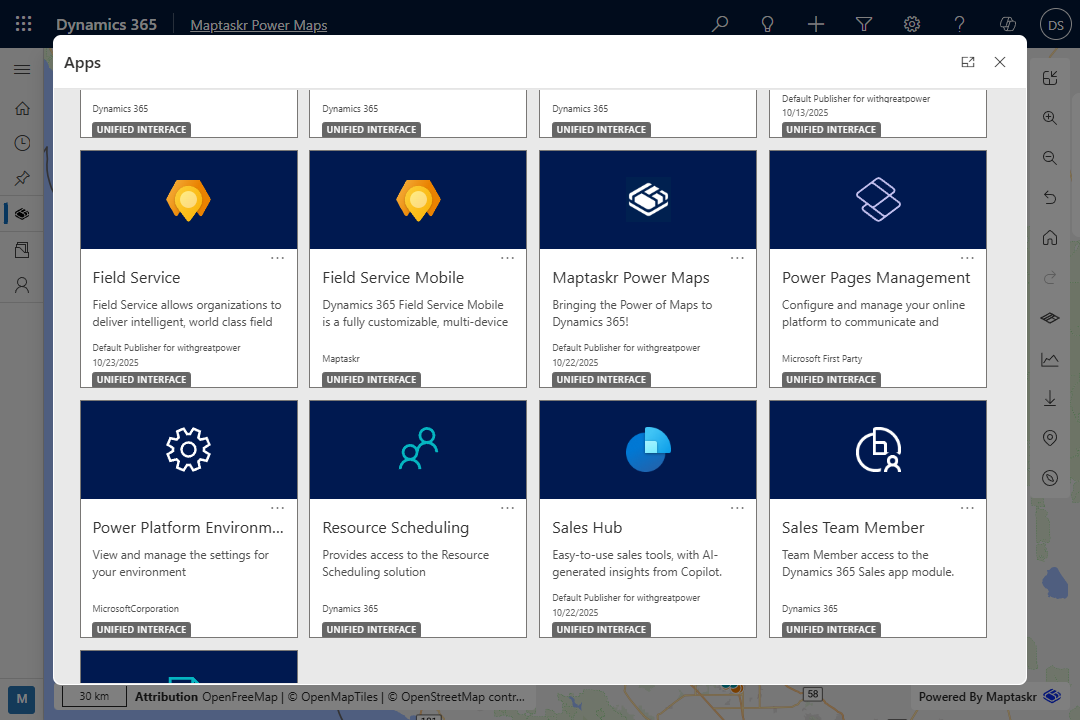Screen dimensions: 1080x720
Task: Click the Powered By Maptaskr logo
Action: (1052, 696)
